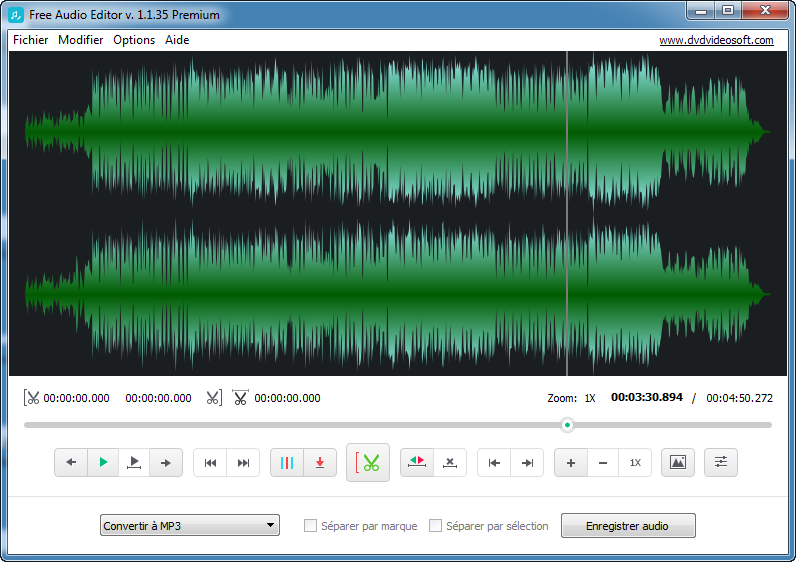Reset zoom with the 1X button
This screenshot has height=562, width=796.
pos(635,462)
